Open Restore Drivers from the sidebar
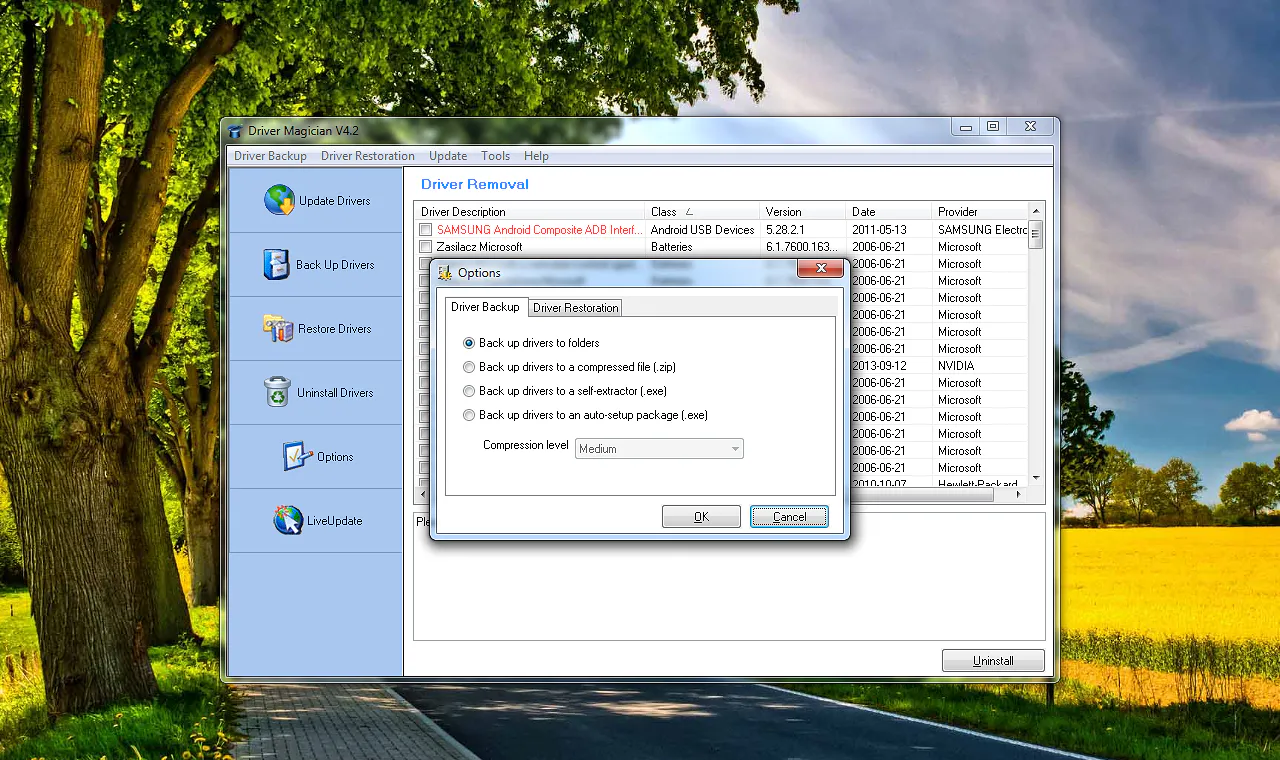The width and height of the screenshot is (1280, 760). [279, 328]
